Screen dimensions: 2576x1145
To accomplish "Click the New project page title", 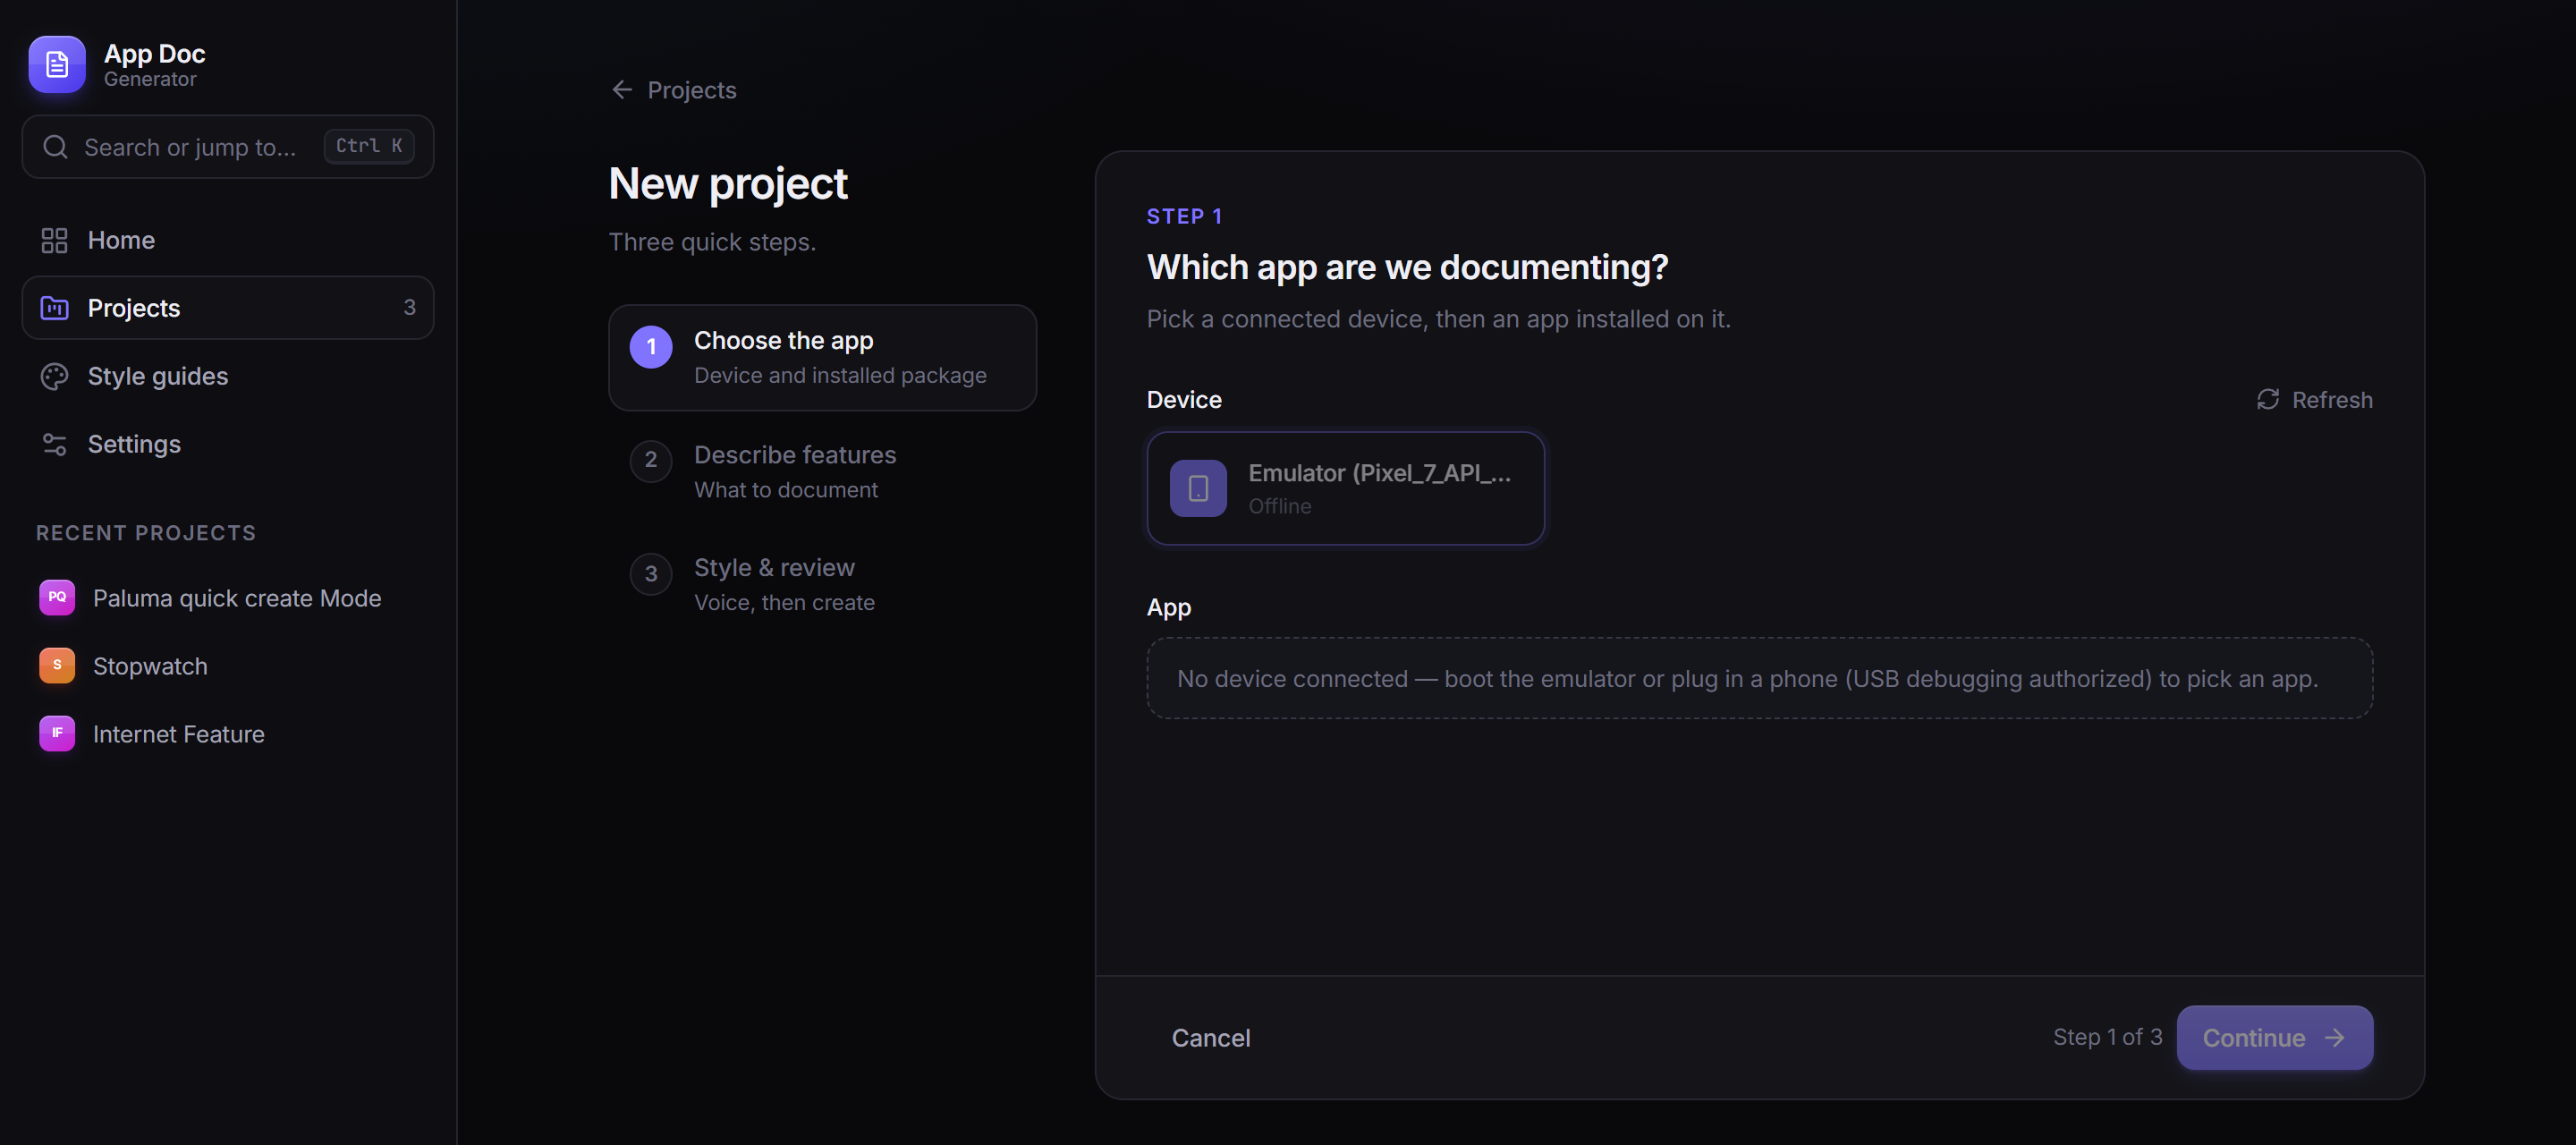I will tap(728, 184).
